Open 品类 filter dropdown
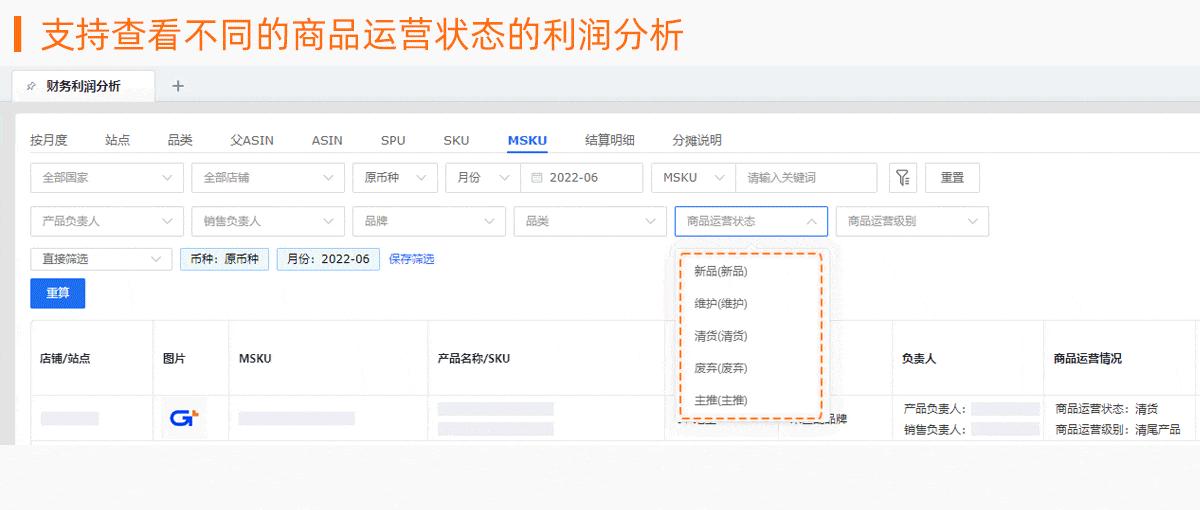The height and width of the screenshot is (510, 1200). pos(590,221)
